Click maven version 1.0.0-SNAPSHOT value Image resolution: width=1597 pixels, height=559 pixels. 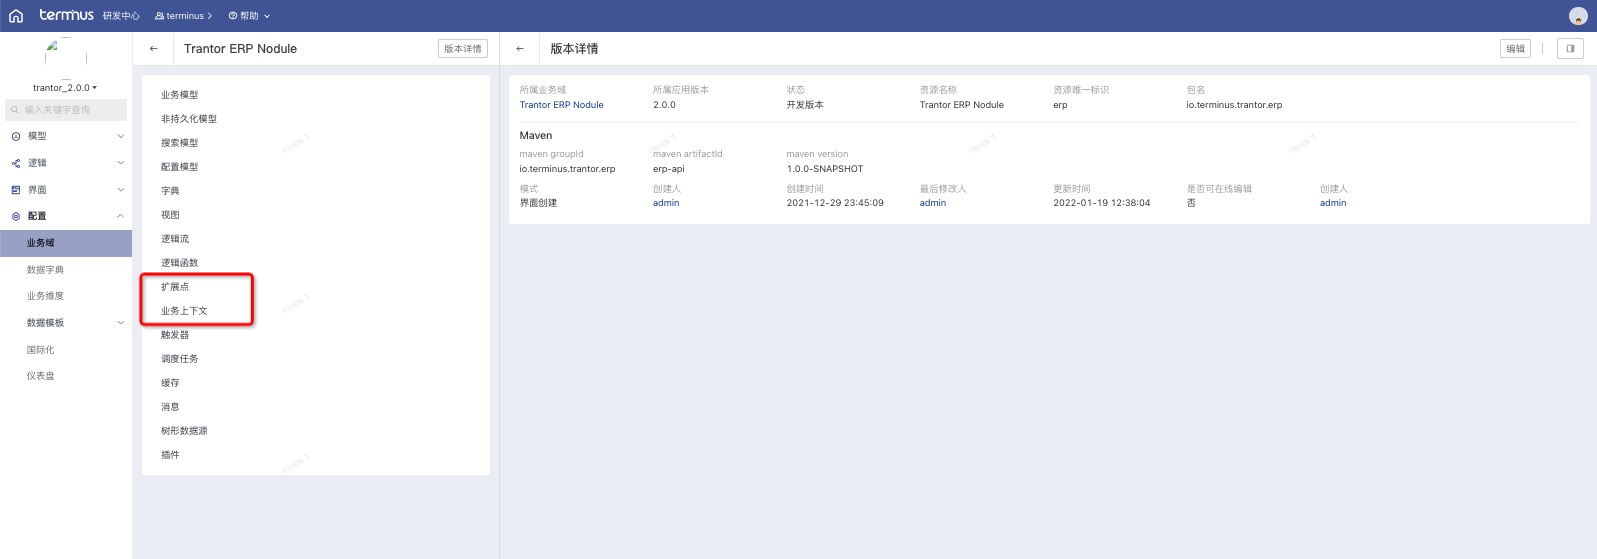[x=825, y=169]
